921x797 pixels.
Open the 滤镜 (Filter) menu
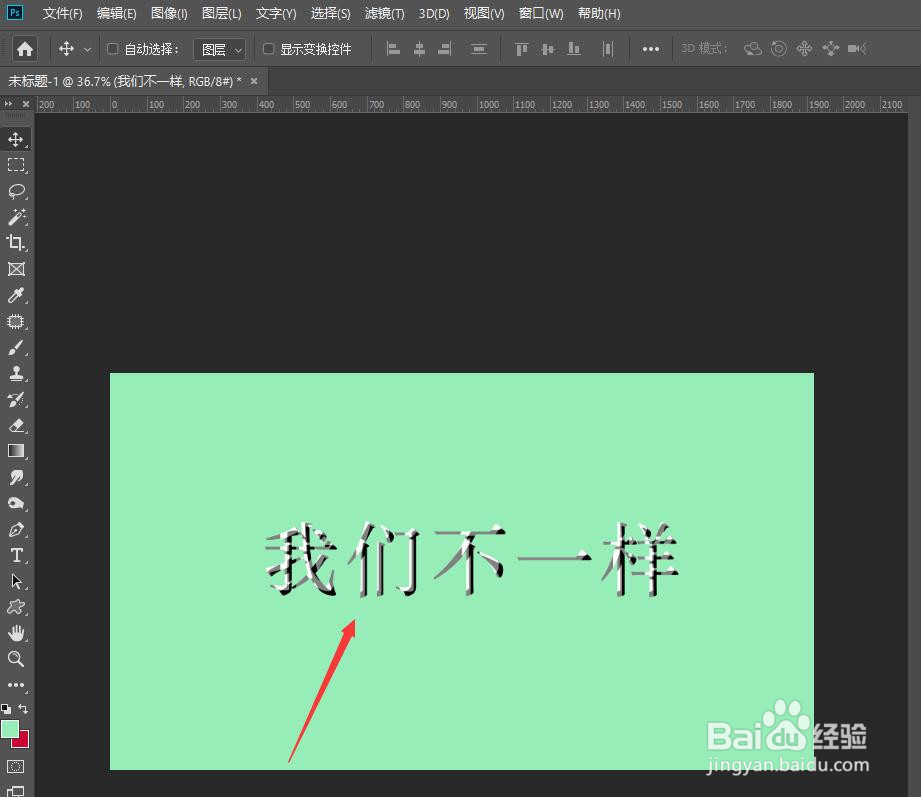(x=384, y=13)
